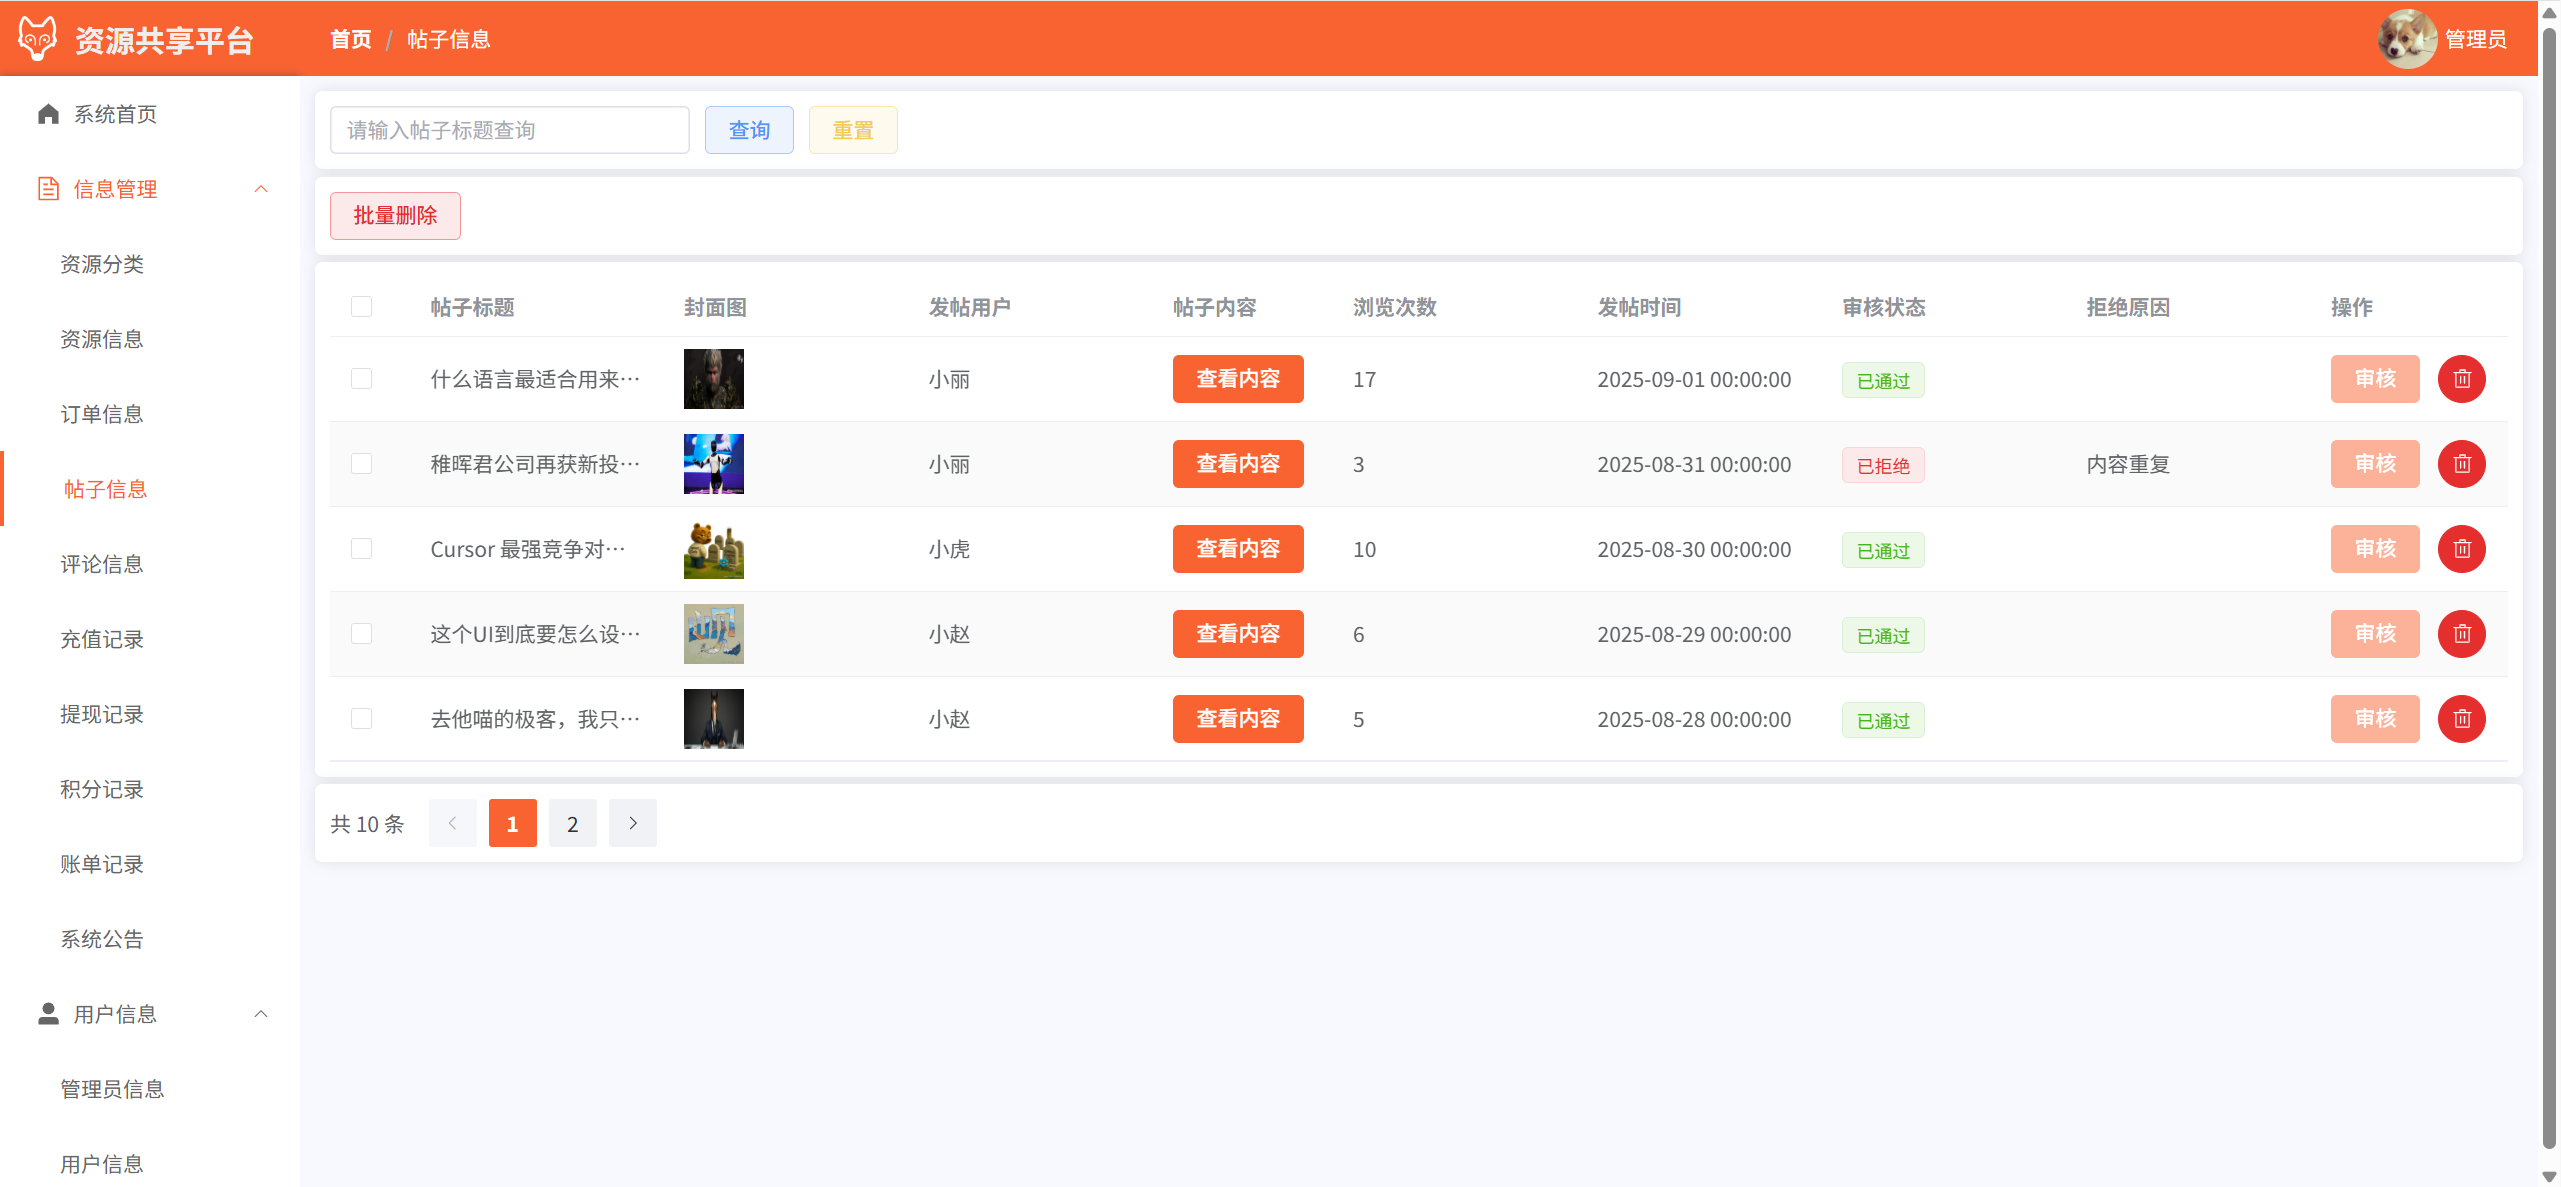The height and width of the screenshot is (1187, 2561).
Task: Click trash icon in Cursor 最强竞争对 row
Action: click(x=2461, y=549)
